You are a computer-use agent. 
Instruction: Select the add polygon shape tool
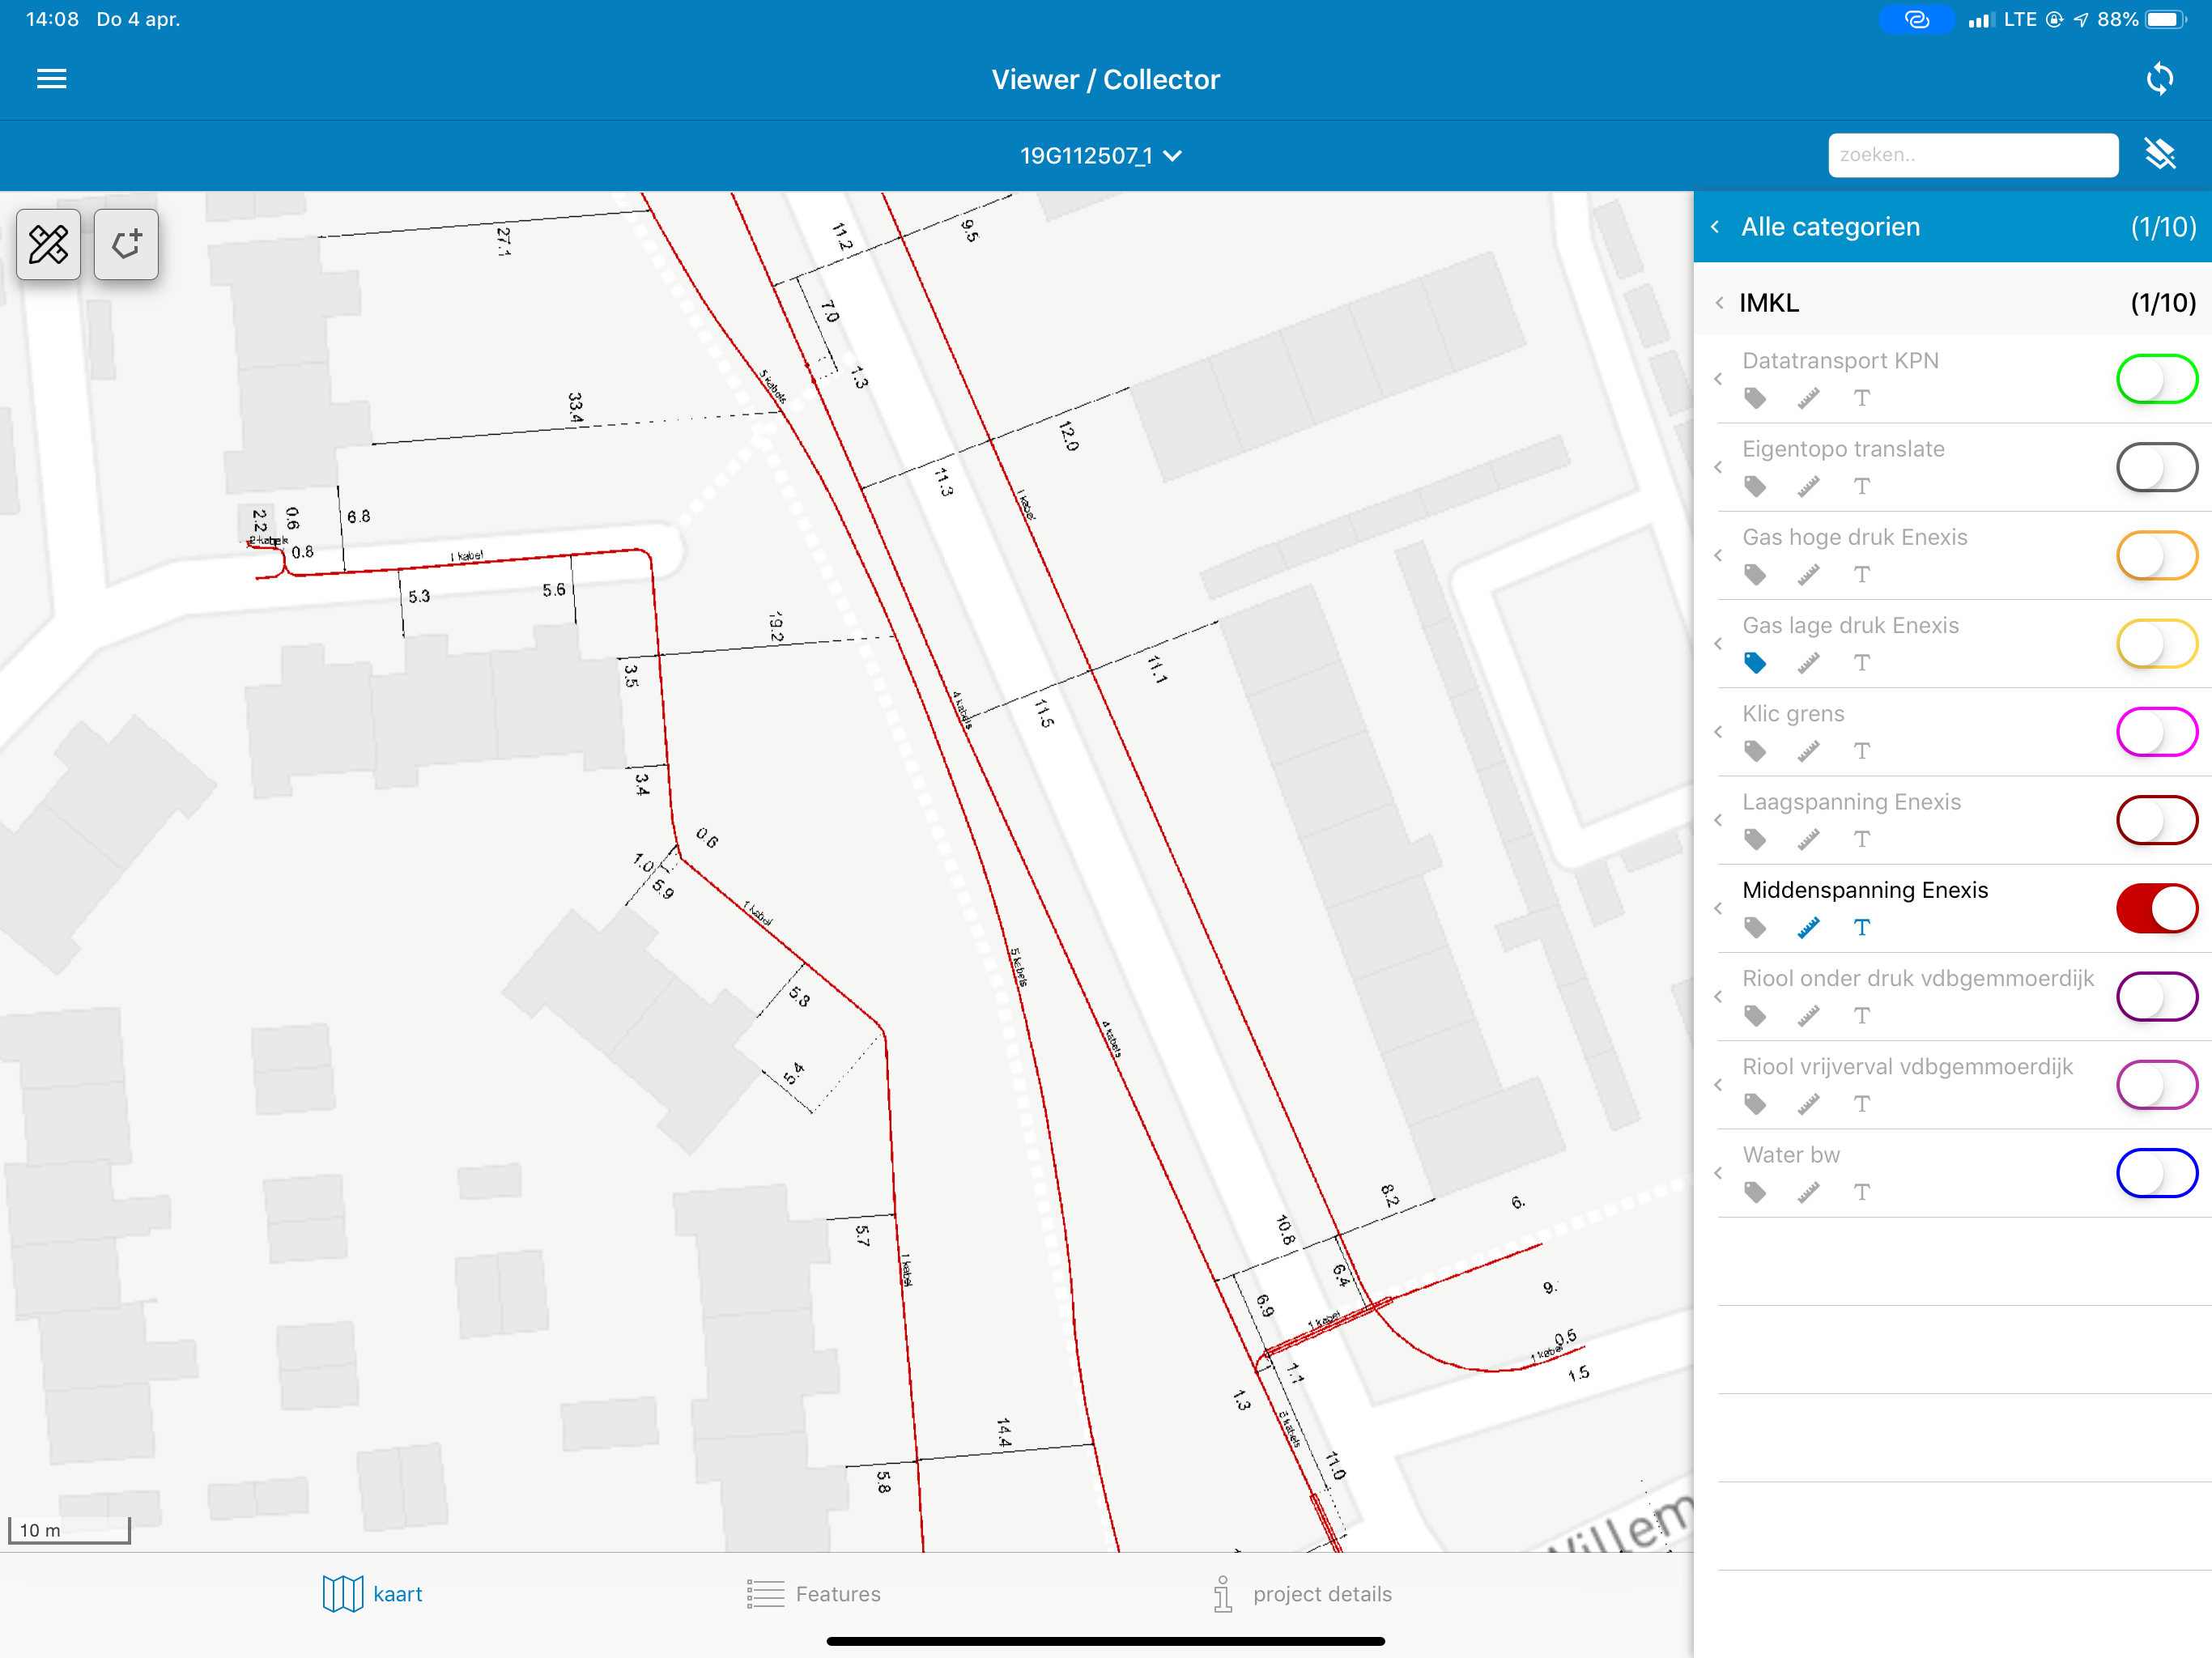click(126, 244)
